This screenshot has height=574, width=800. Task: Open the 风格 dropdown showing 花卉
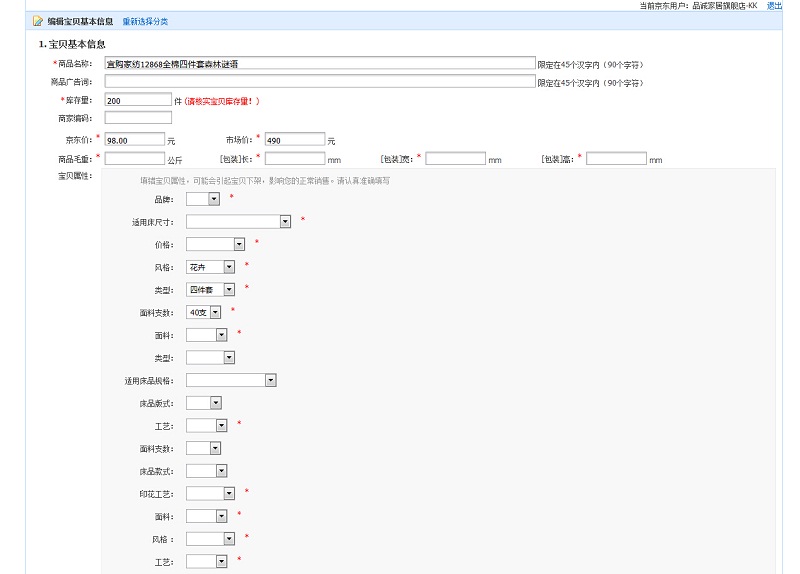tap(211, 267)
